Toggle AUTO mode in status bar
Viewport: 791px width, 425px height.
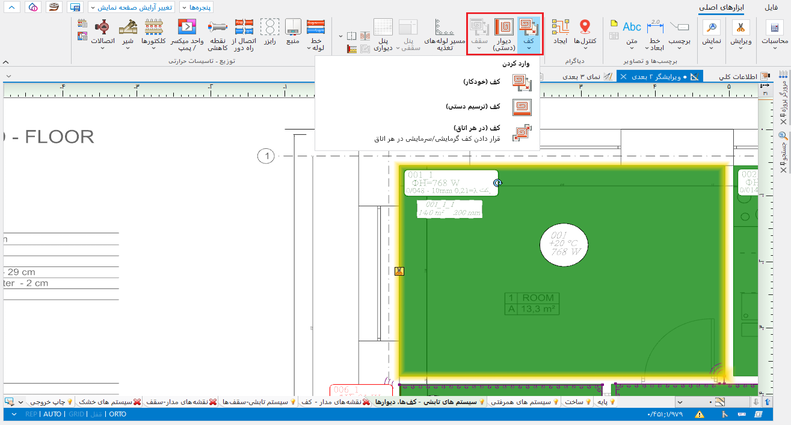(x=53, y=414)
